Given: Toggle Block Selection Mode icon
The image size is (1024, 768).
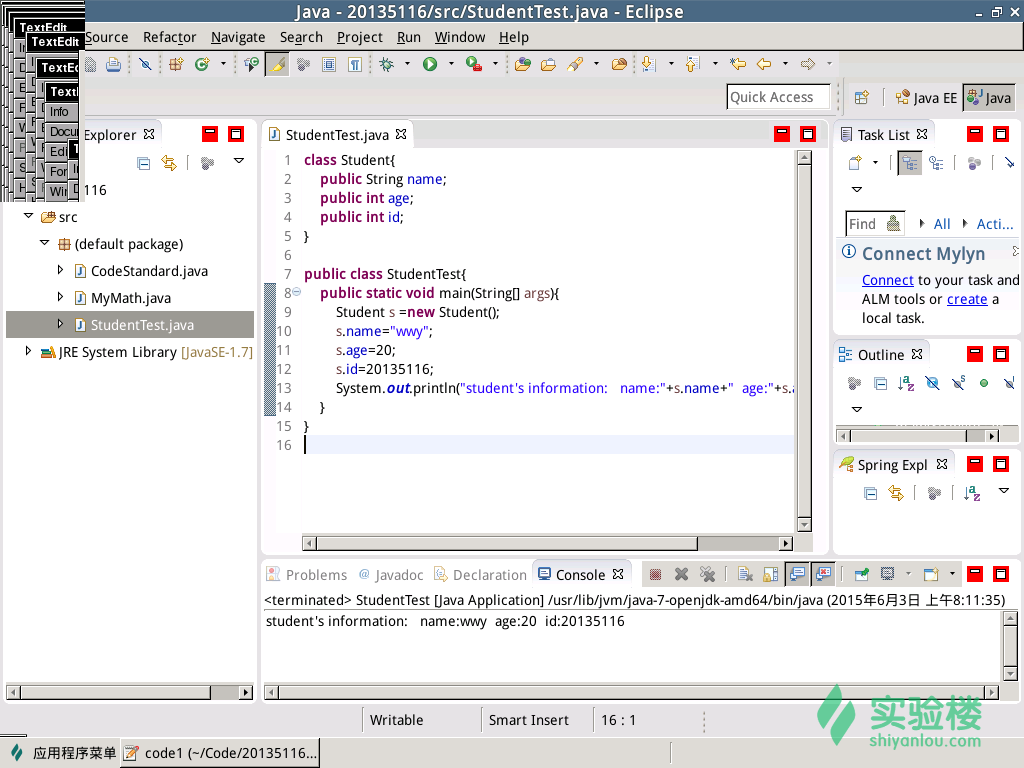Looking at the screenshot, I should [x=329, y=64].
